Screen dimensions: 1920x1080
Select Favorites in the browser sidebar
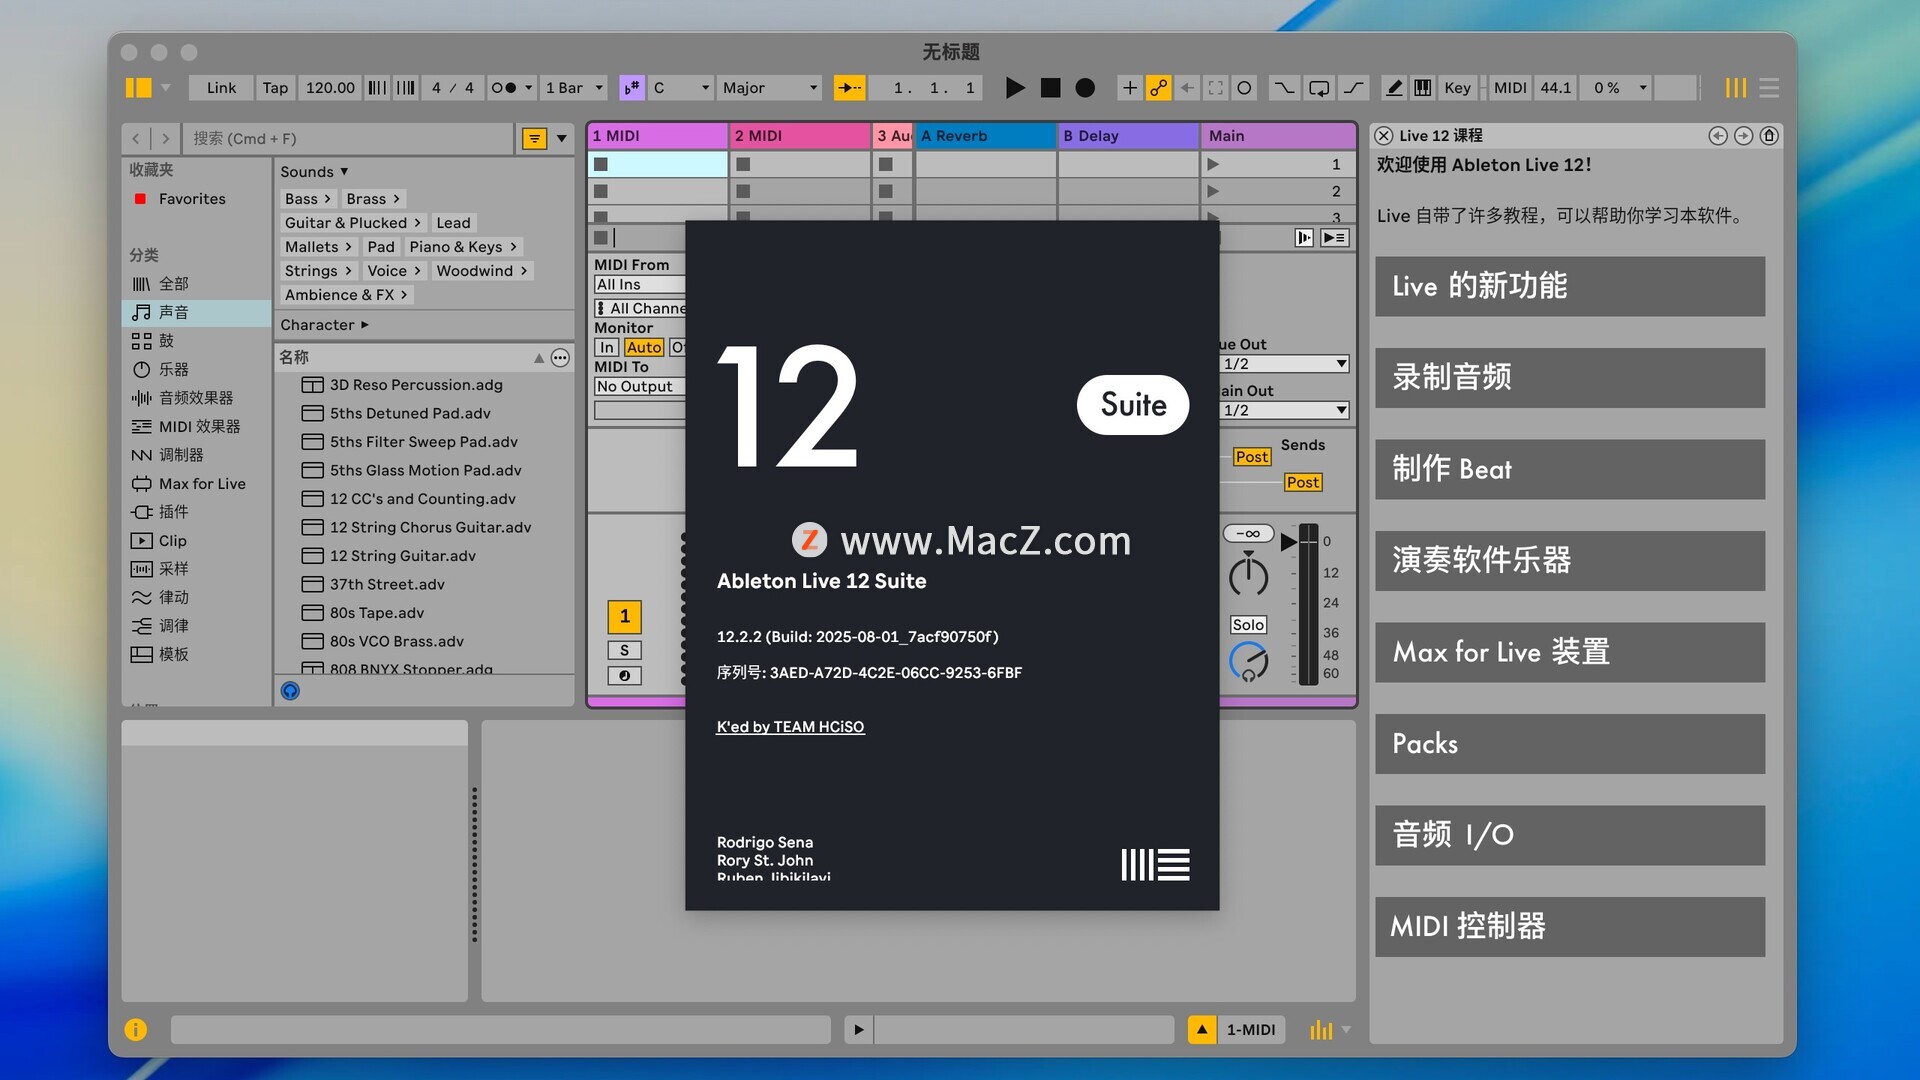(x=192, y=199)
